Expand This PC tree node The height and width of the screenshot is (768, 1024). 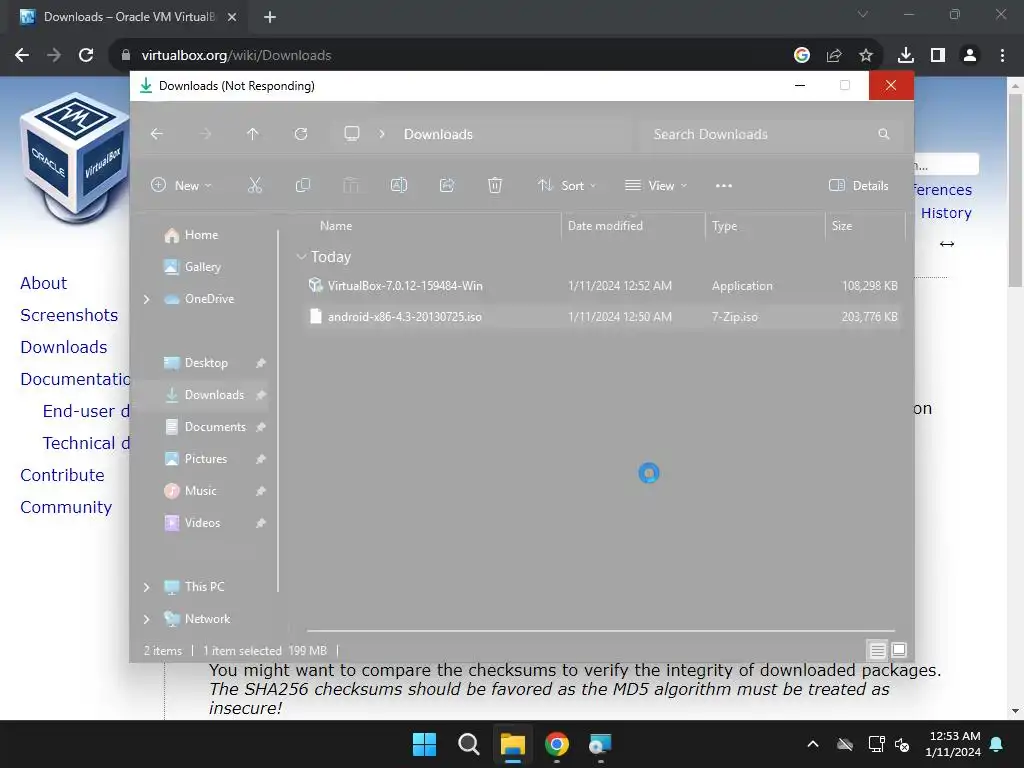click(146, 587)
